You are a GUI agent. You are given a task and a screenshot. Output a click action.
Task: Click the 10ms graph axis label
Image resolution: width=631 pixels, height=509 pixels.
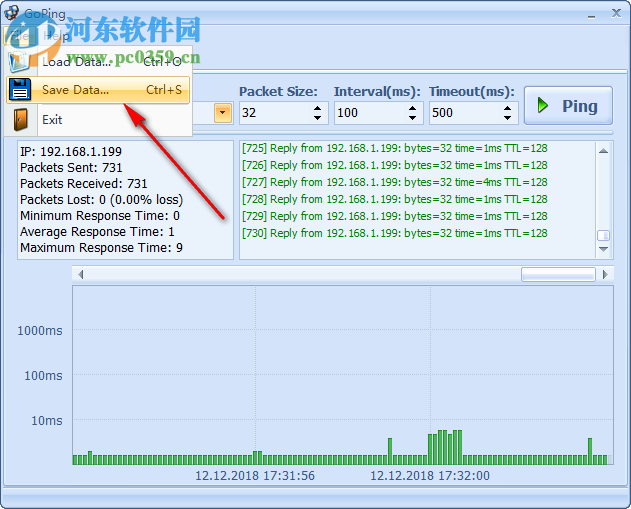pyautogui.click(x=47, y=421)
